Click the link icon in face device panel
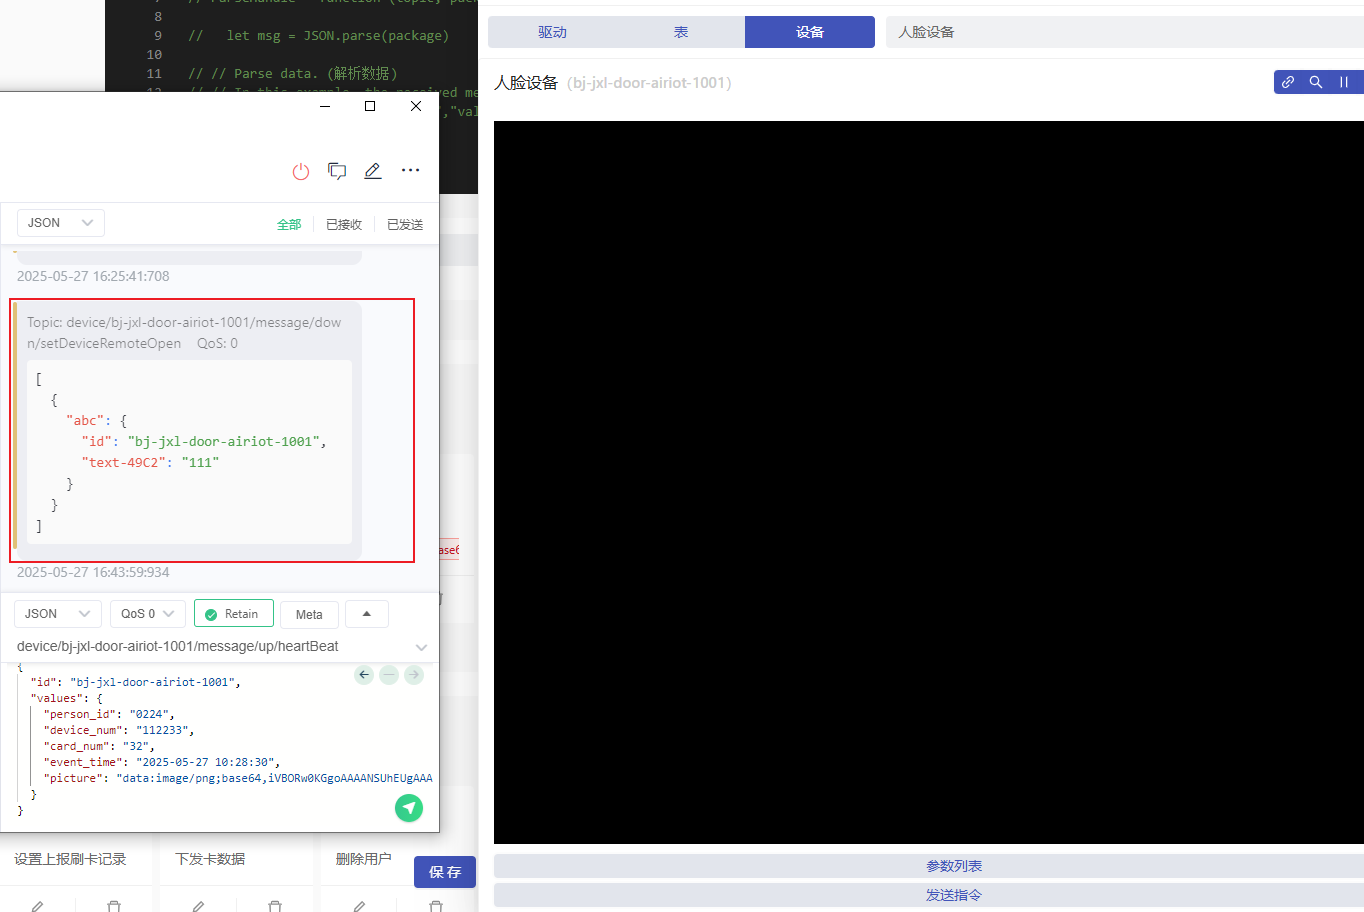This screenshot has width=1364, height=912. [x=1288, y=82]
